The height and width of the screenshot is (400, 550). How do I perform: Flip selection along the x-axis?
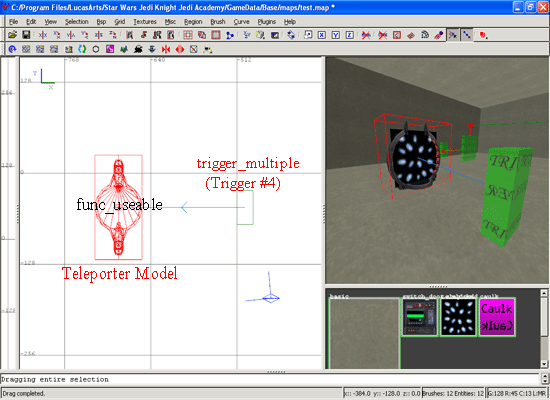43,35
